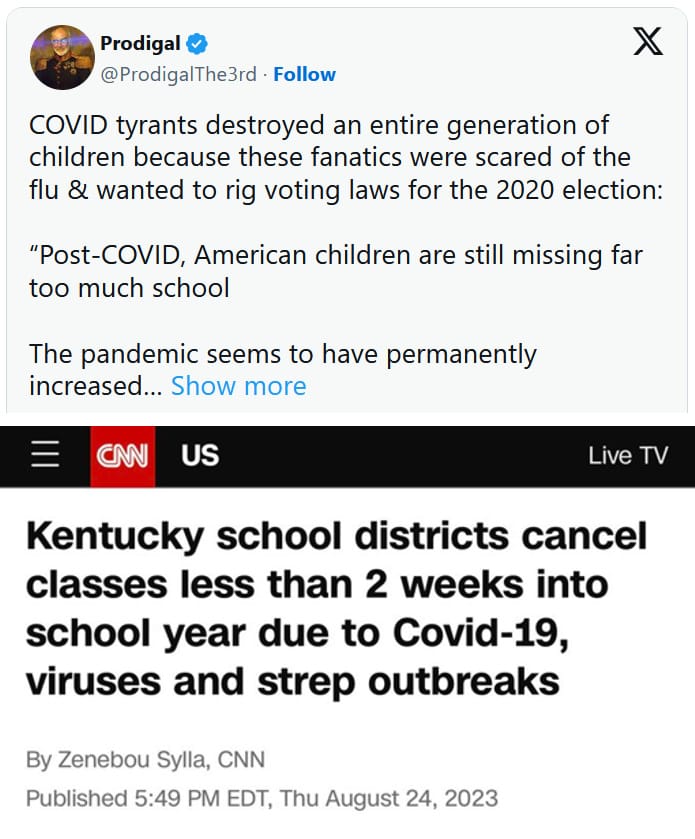
Task: Open the CNN hamburger menu
Action: pos(45,455)
